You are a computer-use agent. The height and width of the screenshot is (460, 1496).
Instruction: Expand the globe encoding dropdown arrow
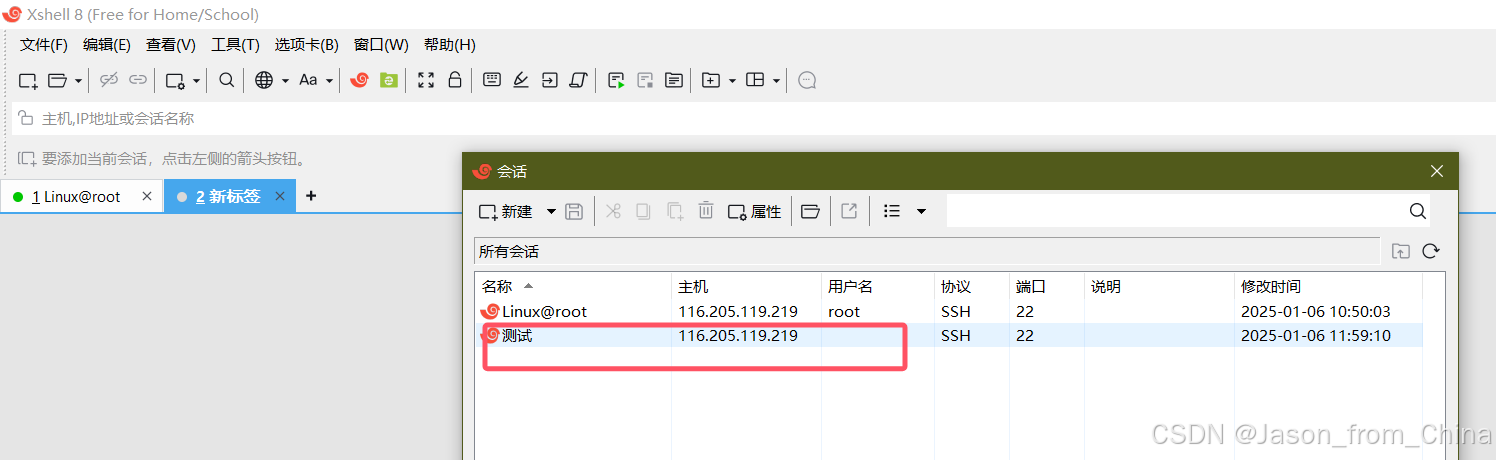(285, 81)
